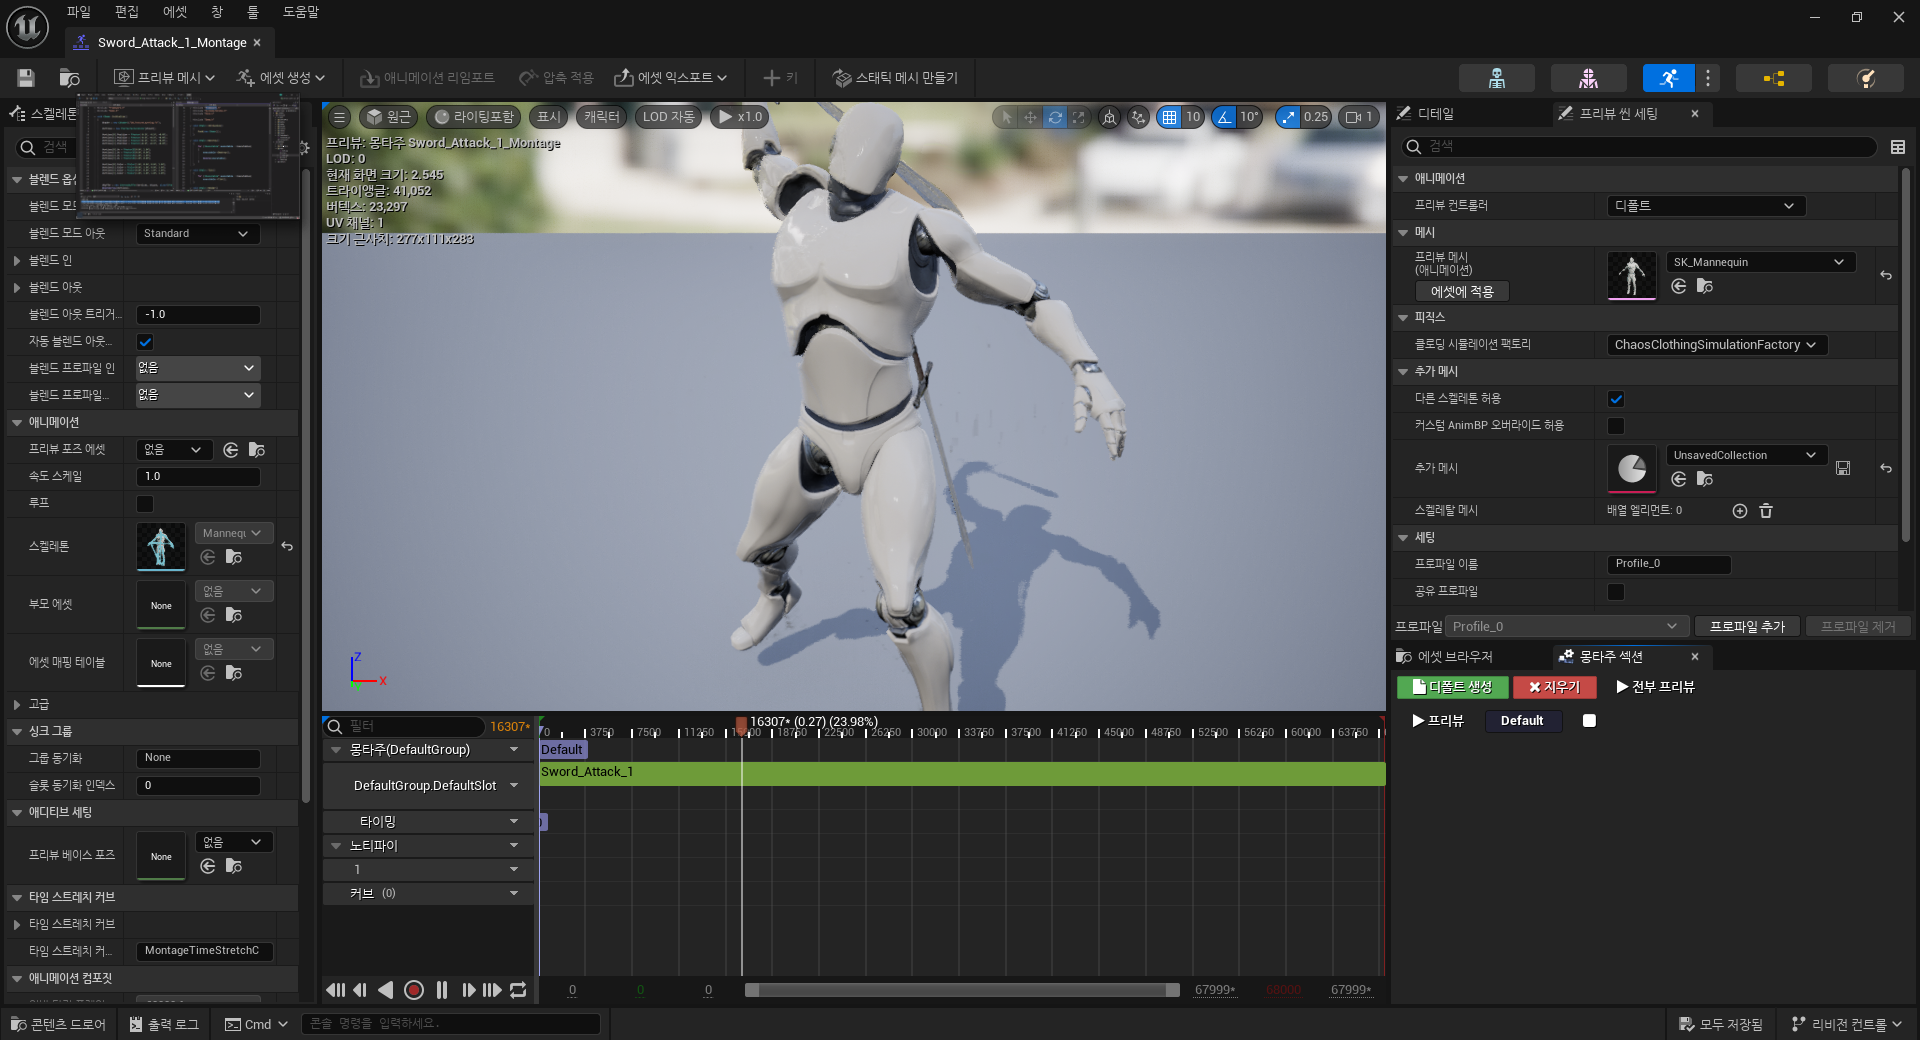1920x1040 pixels.
Task: Toggle the Default section preview checkbox
Action: tap(1589, 721)
